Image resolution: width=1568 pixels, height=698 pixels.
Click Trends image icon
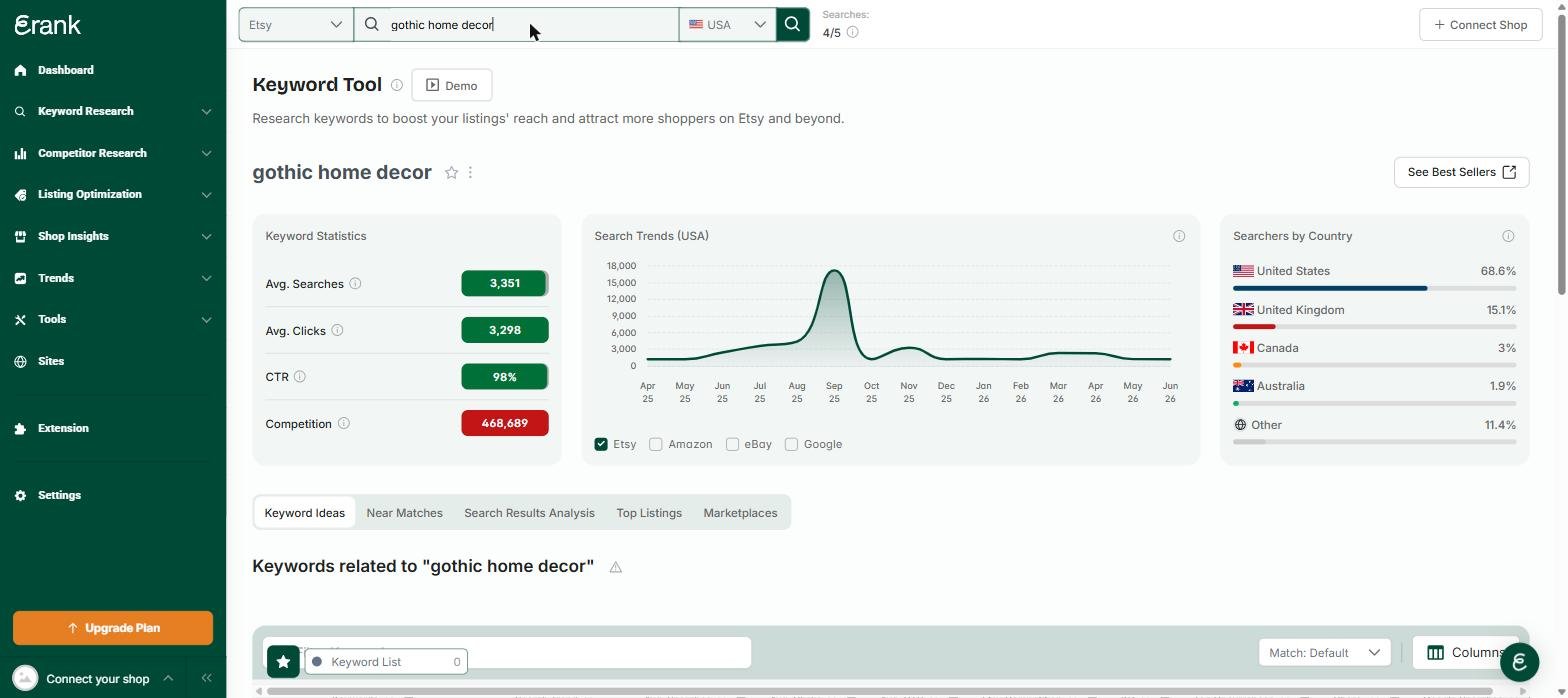point(20,278)
